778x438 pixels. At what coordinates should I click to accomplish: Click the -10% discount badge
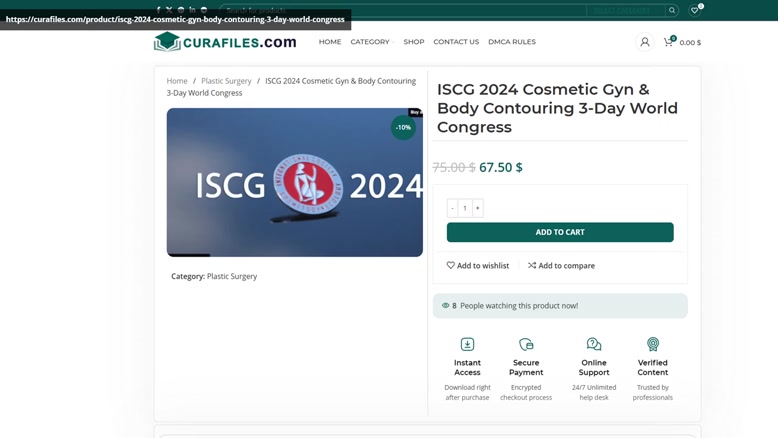point(403,127)
